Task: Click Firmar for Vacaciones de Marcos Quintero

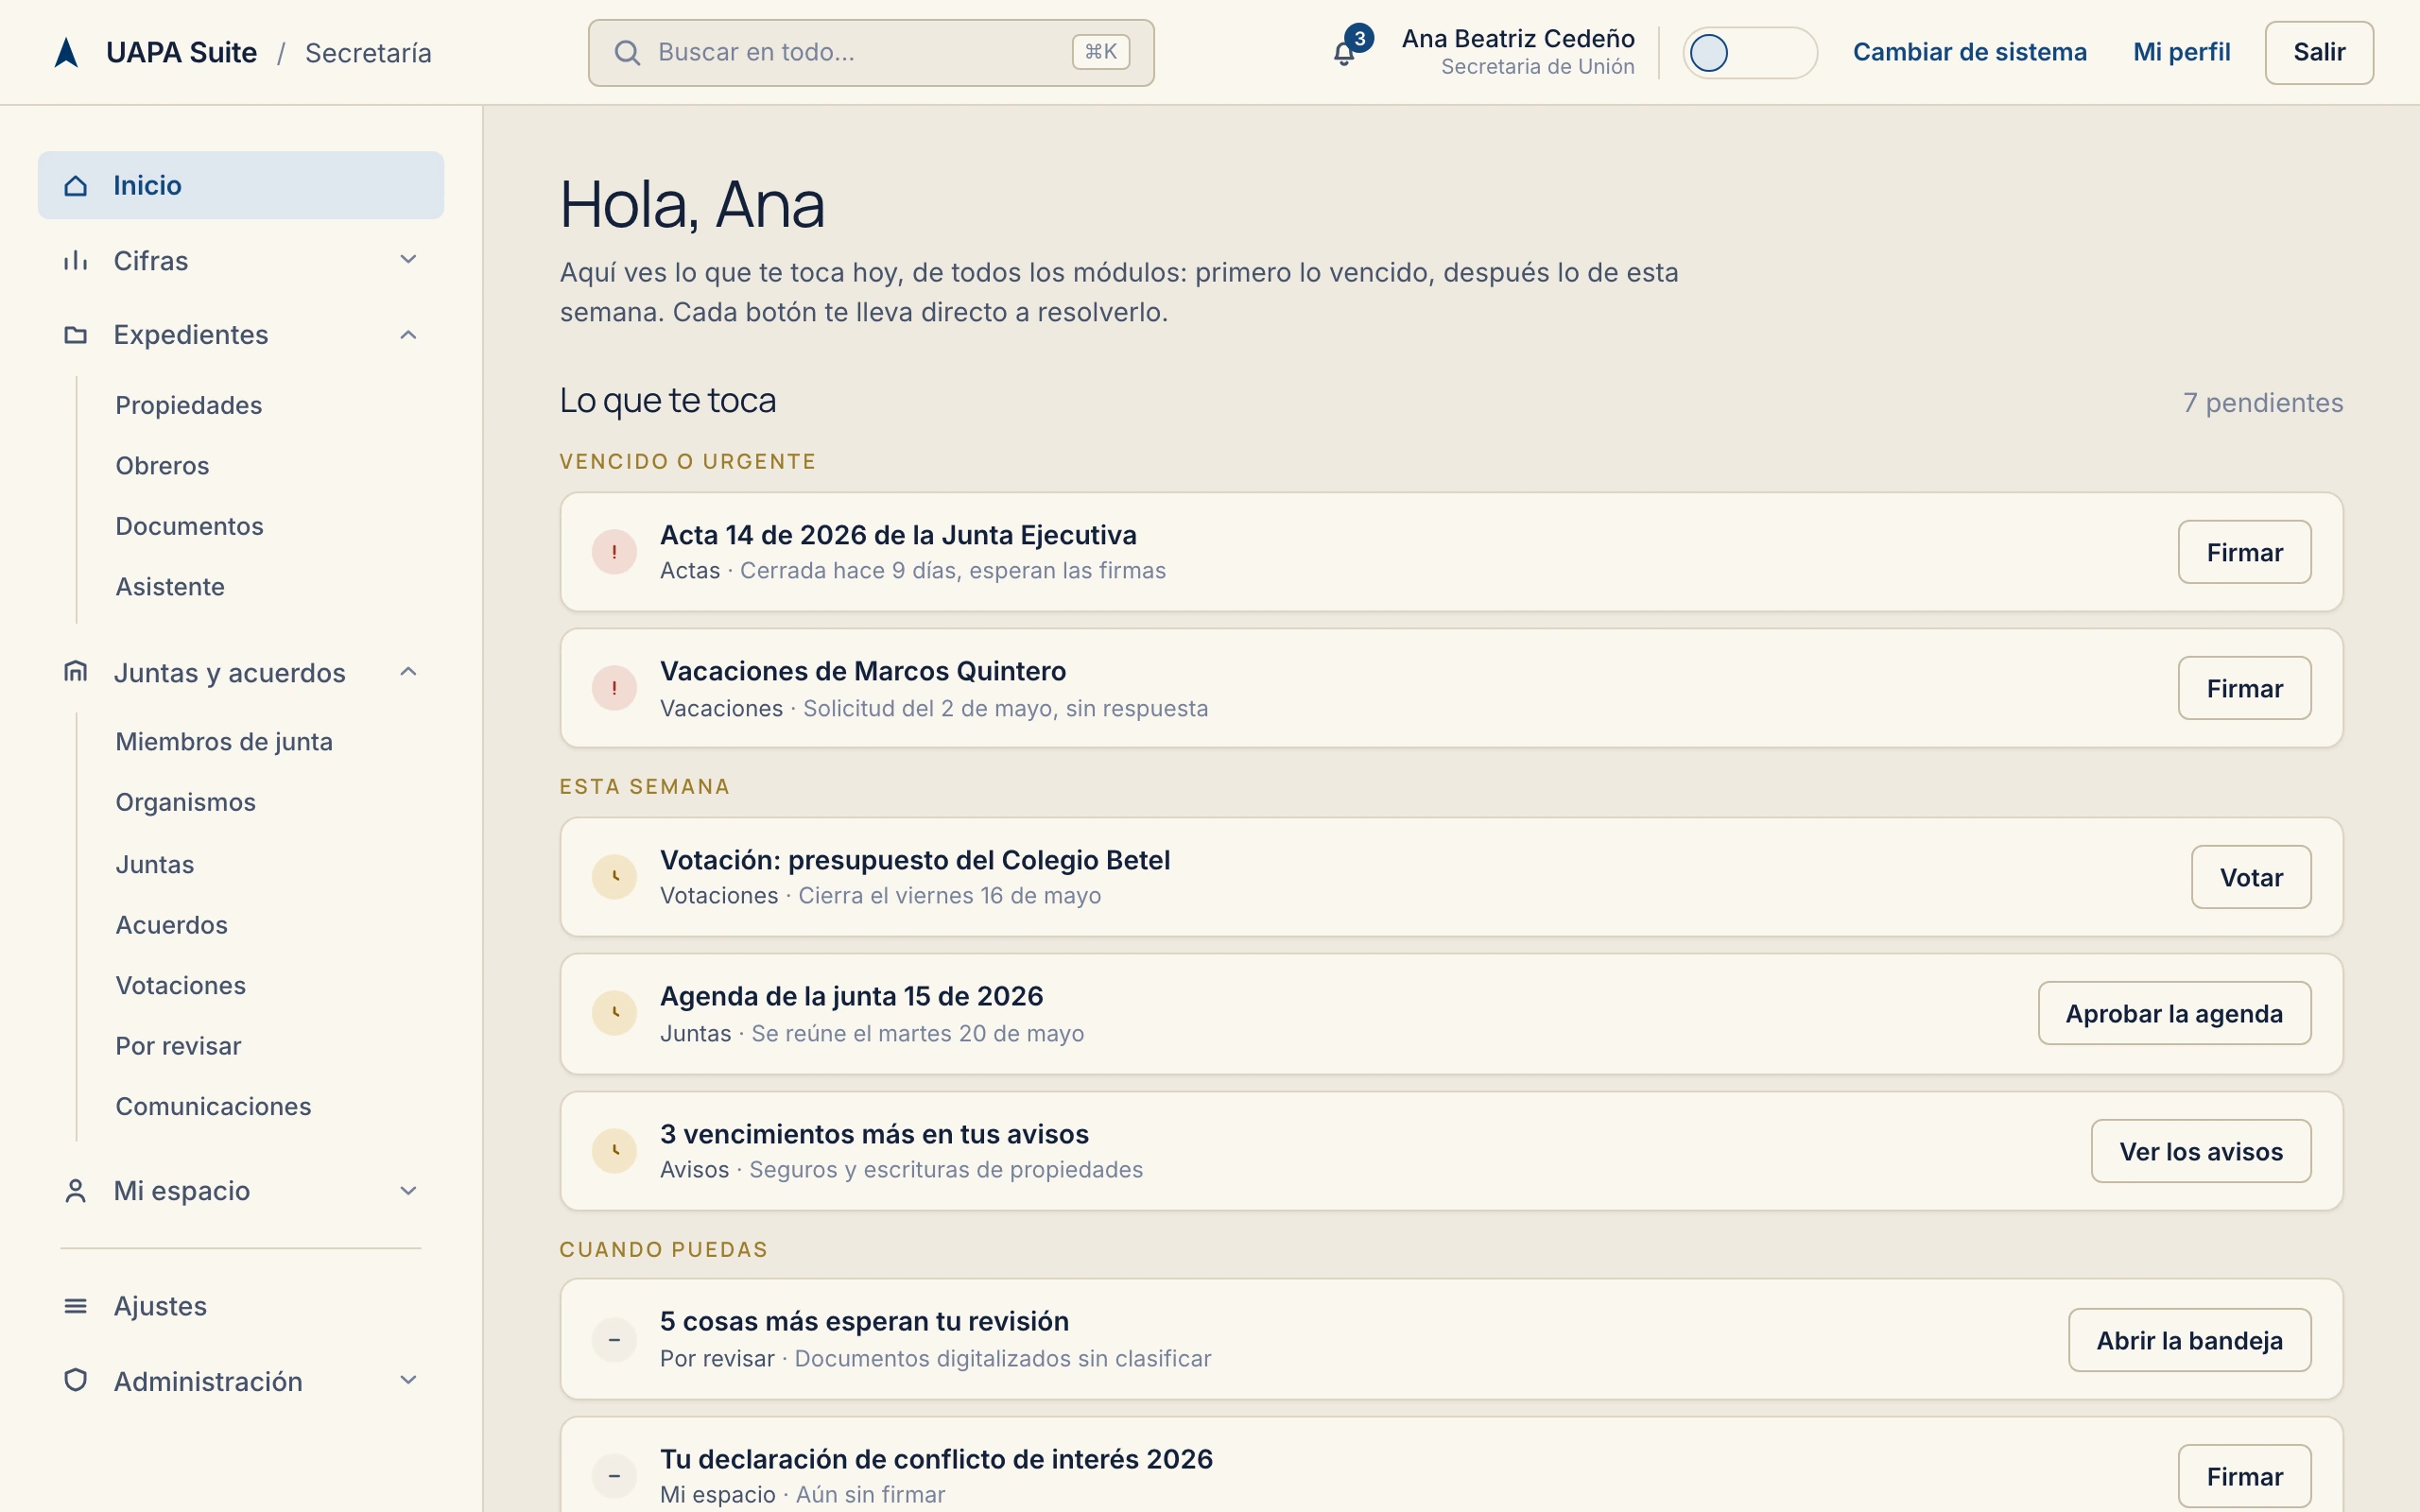Action: [2244, 688]
